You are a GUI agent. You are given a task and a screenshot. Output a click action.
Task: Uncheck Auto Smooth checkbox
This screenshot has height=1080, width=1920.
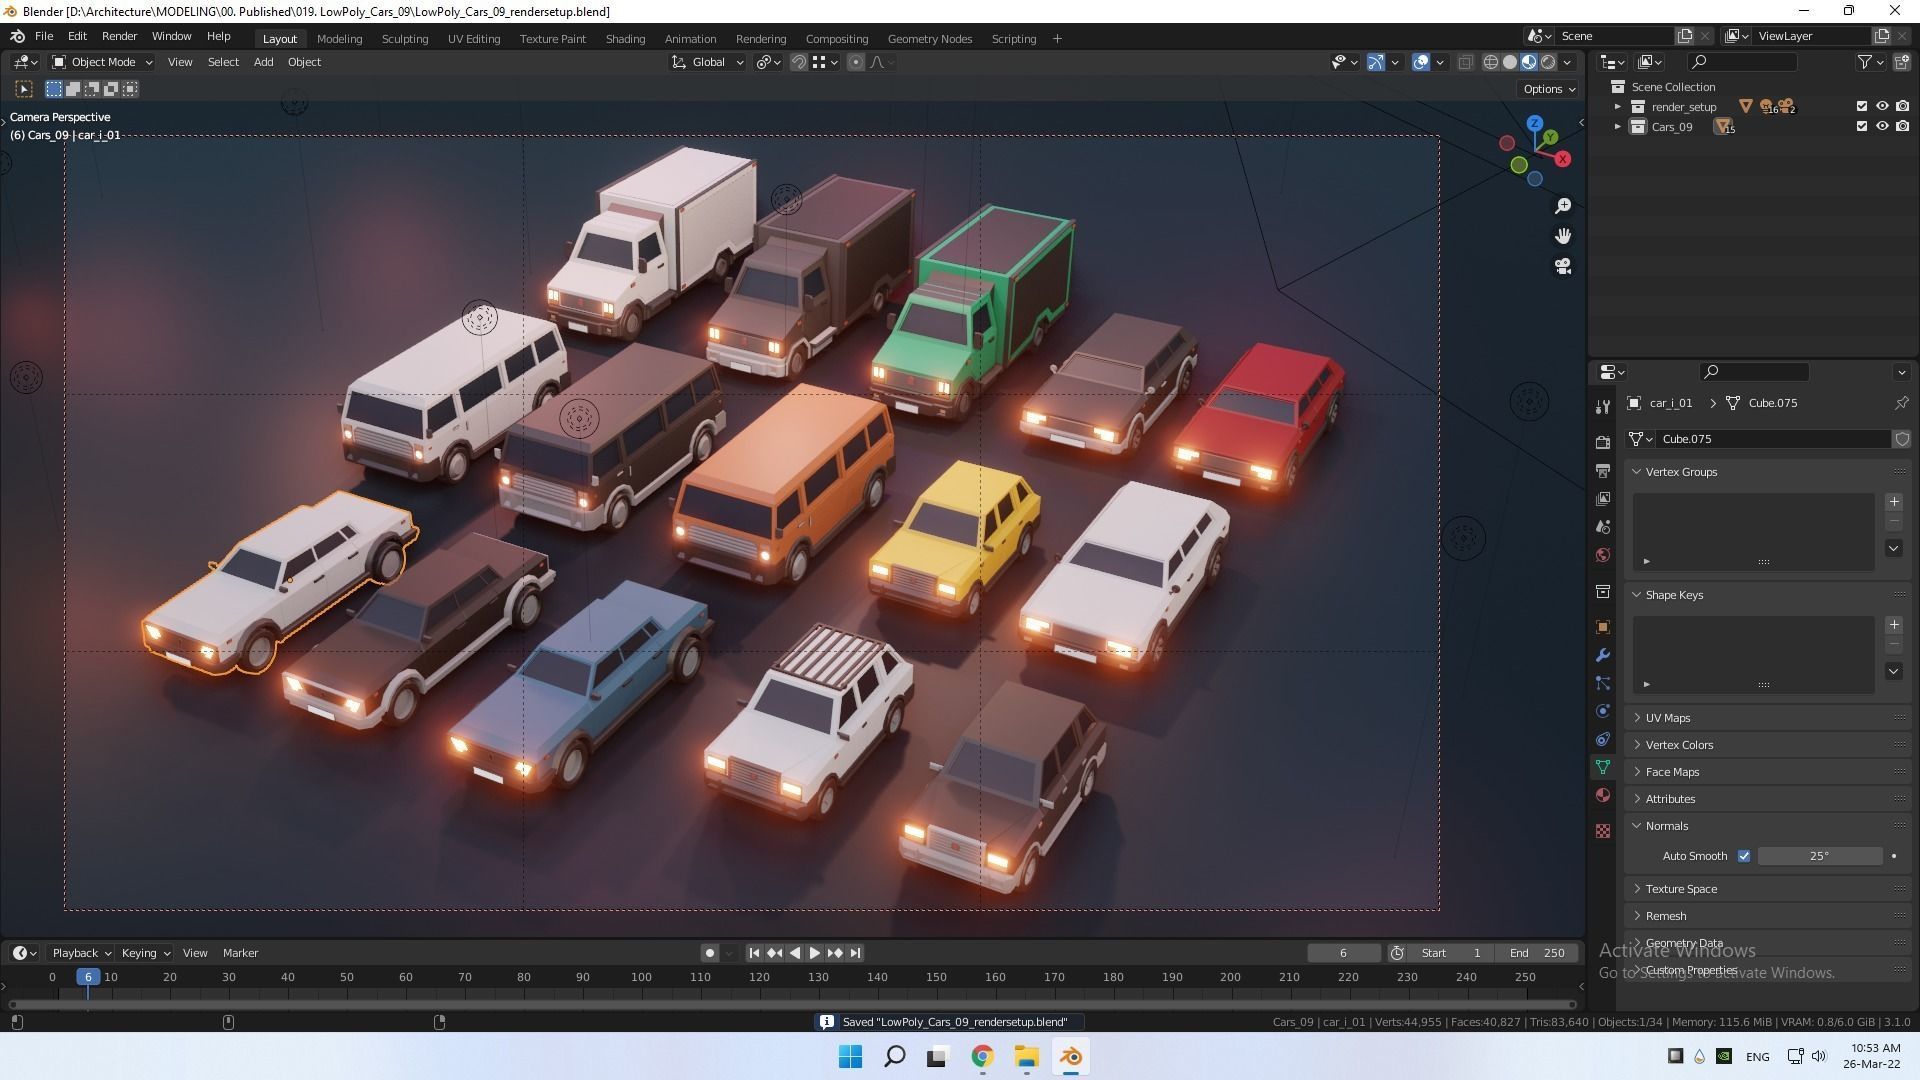1744,856
